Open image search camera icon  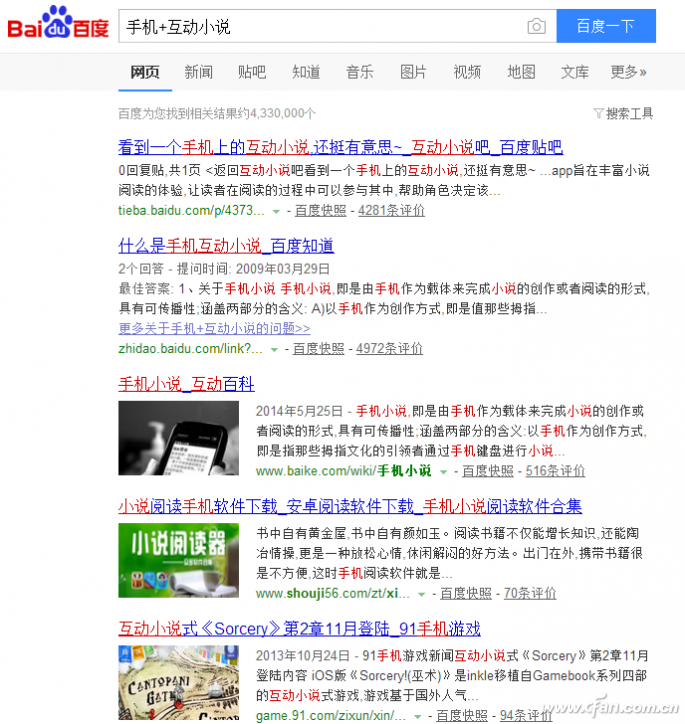pyautogui.click(x=536, y=26)
